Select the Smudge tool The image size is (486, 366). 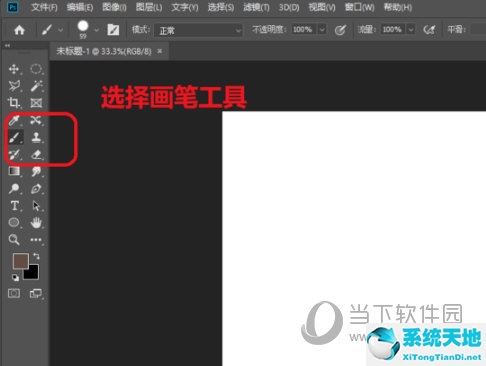(36, 171)
